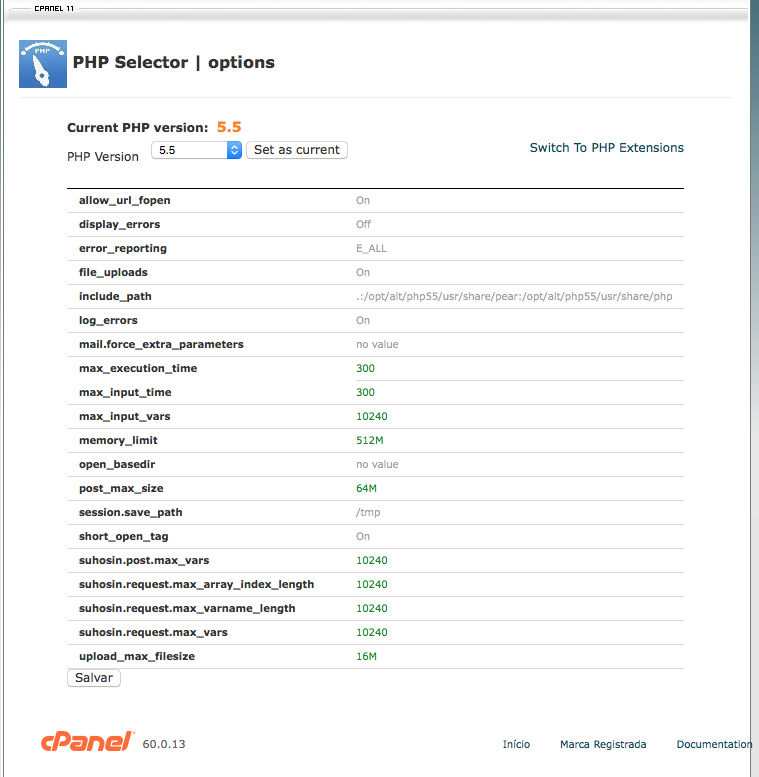Click the max_execution_time option label
759x777 pixels.
point(138,368)
